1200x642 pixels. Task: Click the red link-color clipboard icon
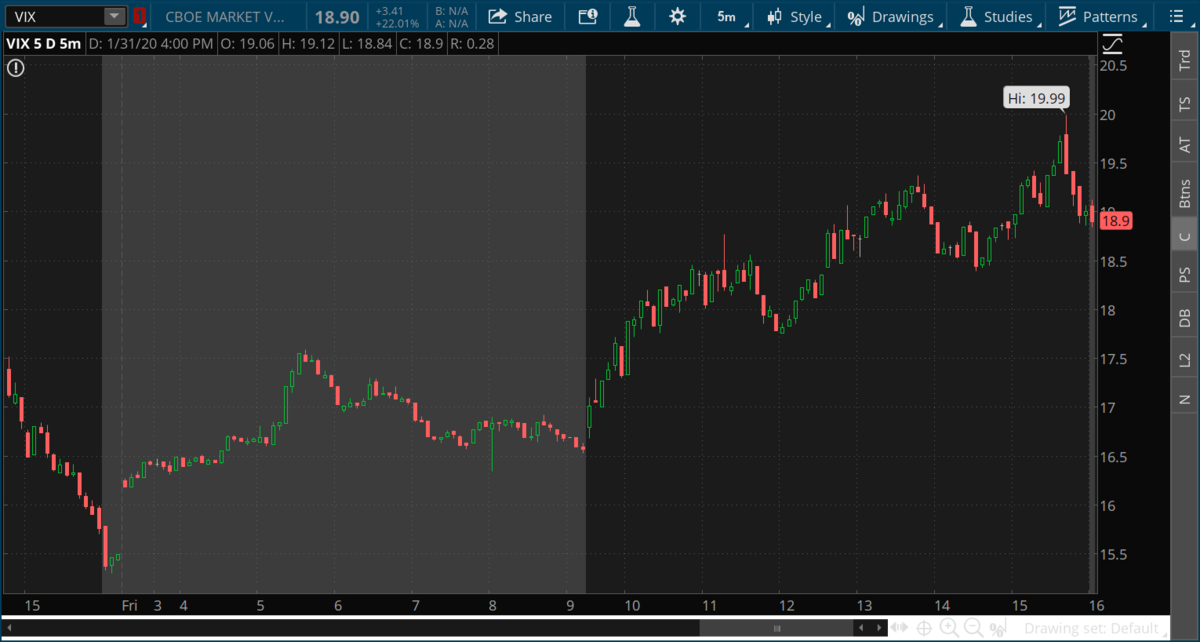(x=139, y=16)
